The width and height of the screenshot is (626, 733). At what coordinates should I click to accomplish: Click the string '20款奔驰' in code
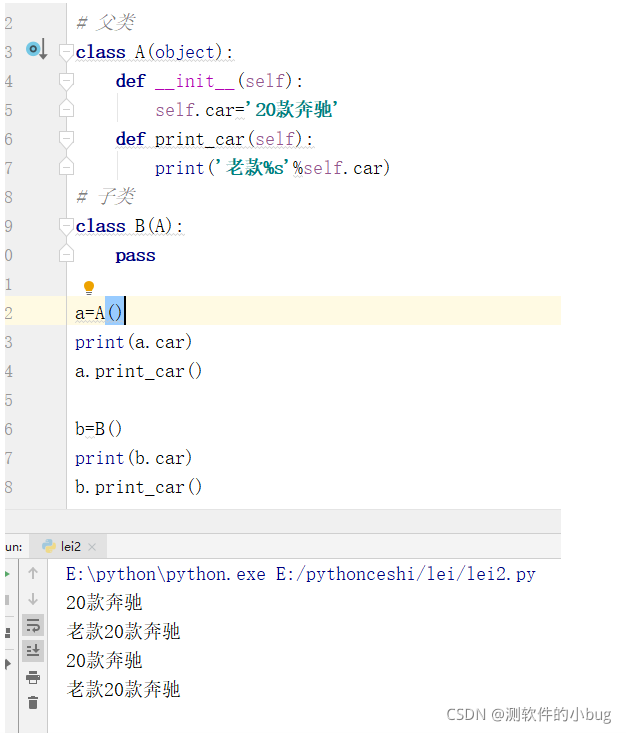[292, 110]
